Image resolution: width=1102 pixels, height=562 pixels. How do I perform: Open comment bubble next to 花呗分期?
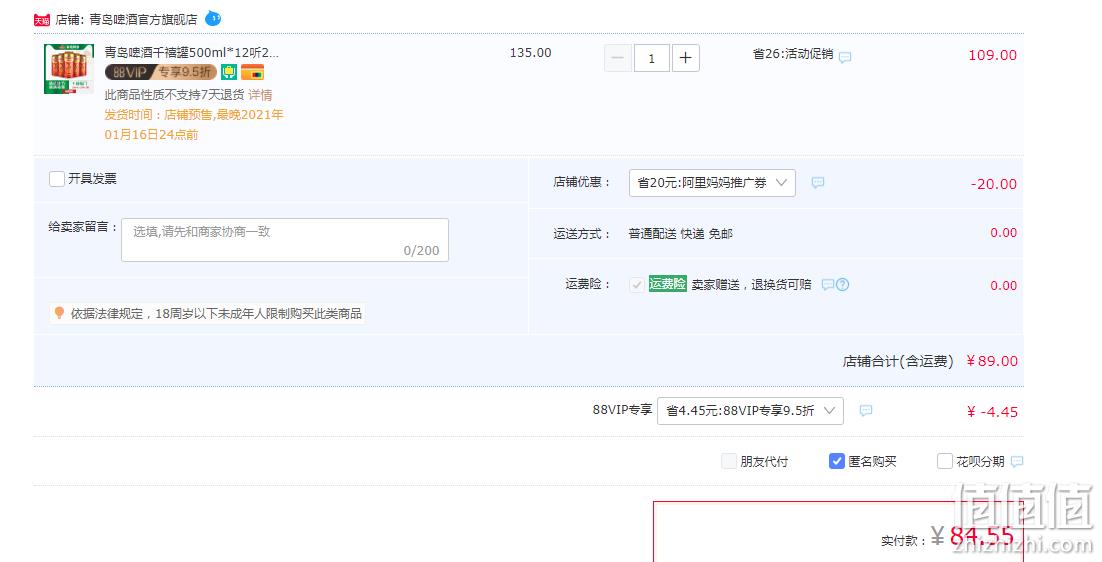coord(1017,462)
